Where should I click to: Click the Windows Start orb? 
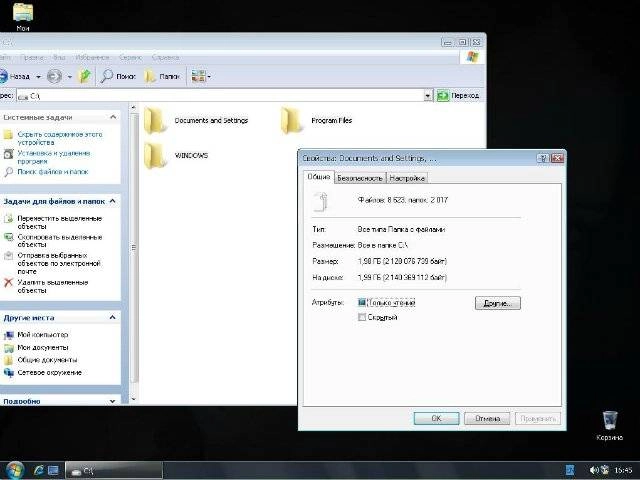click(x=14, y=470)
